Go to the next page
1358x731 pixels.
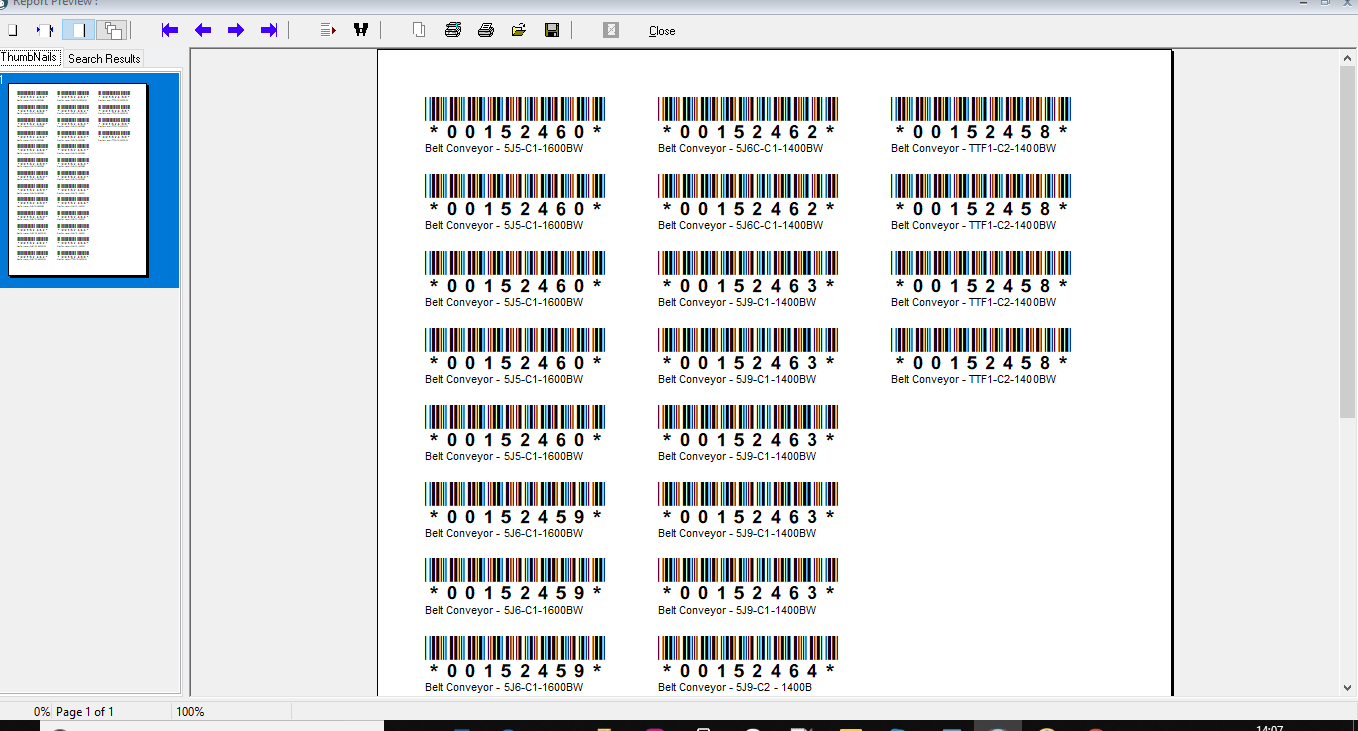236,30
